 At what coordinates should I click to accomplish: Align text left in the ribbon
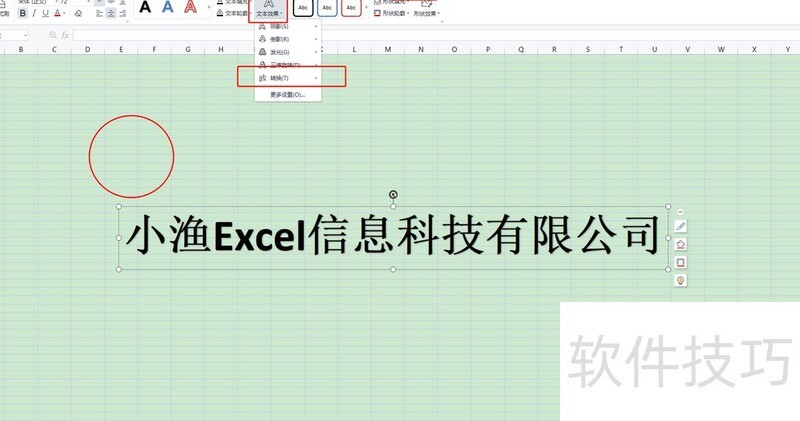tap(99, 14)
